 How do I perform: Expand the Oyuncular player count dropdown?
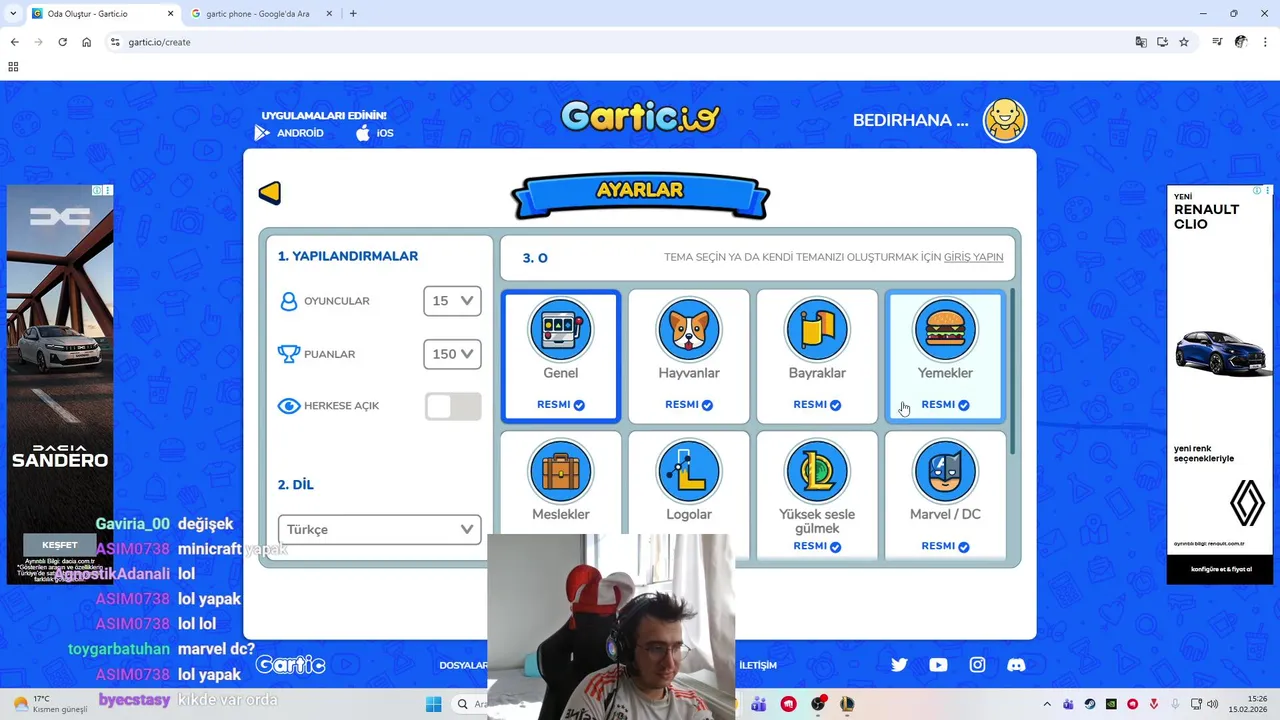452,301
